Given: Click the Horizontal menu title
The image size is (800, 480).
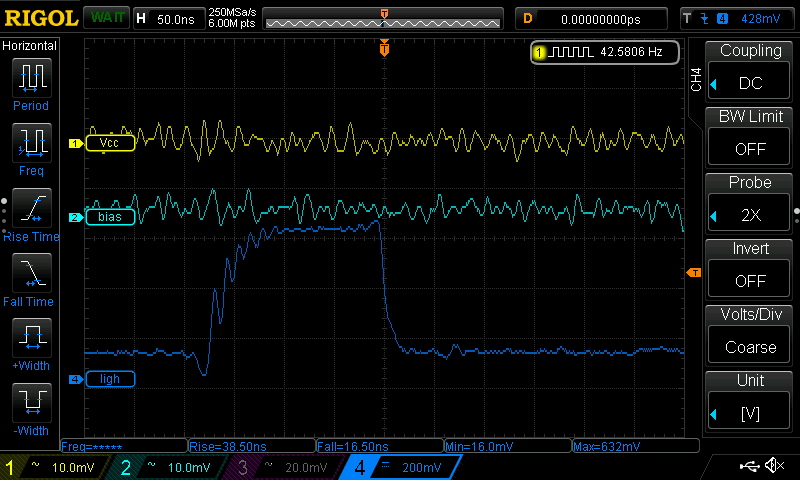Looking at the screenshot, I should pyautogui.click(x=30, y=45).
